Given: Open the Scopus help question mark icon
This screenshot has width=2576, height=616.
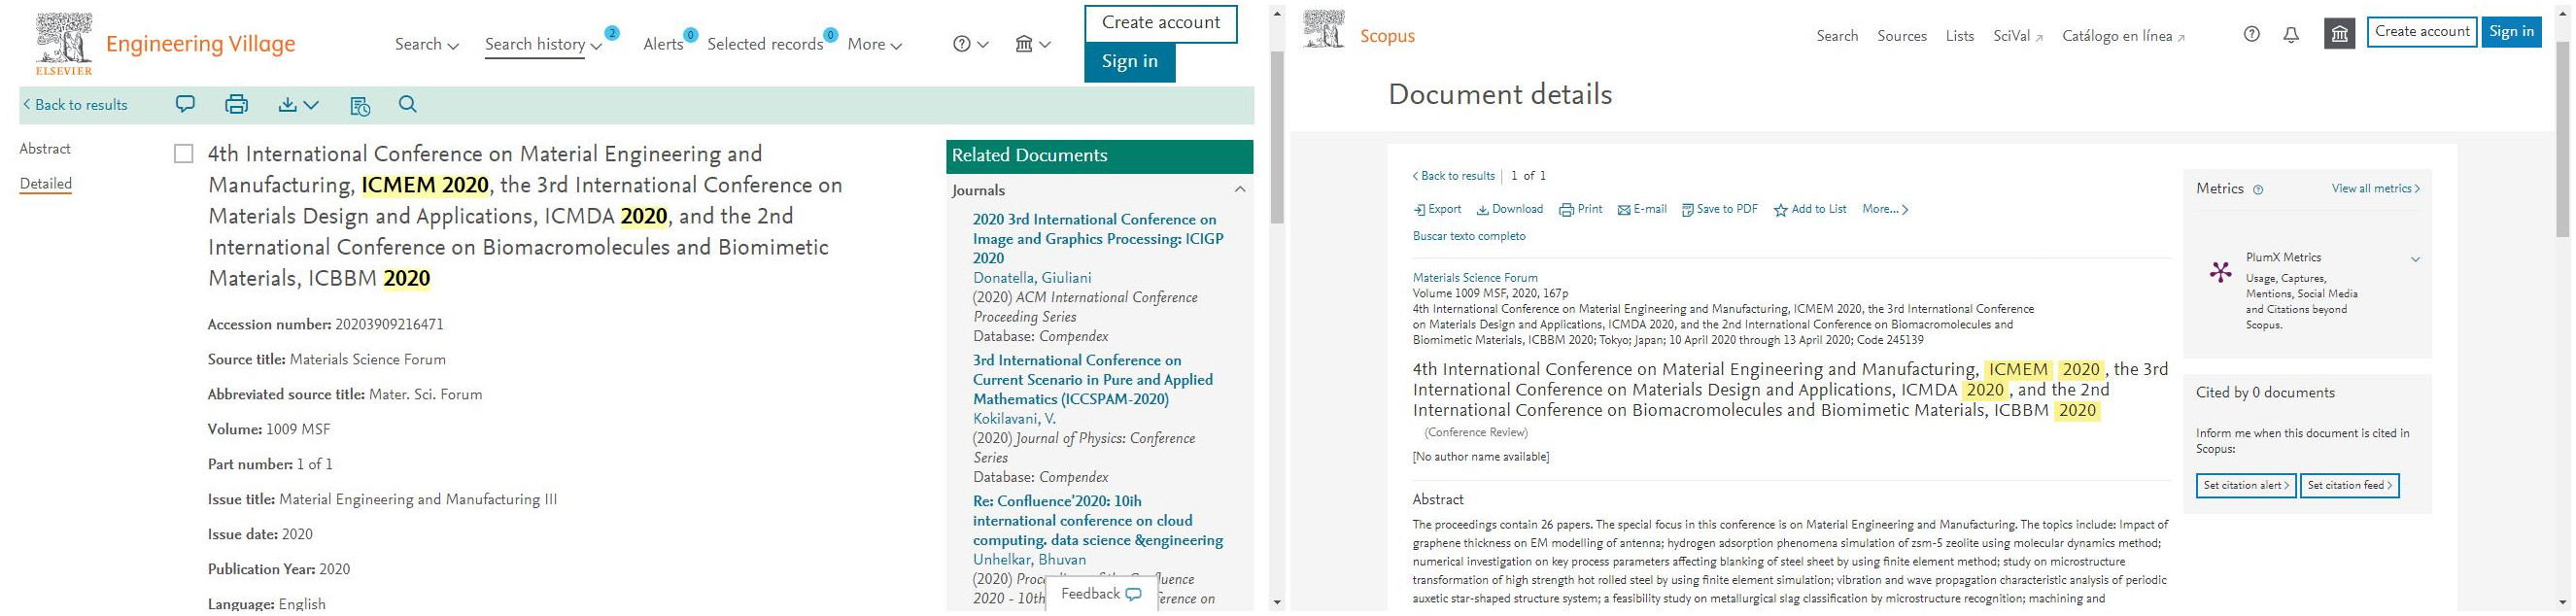Looking at the screenshot, I should 2252,35.
